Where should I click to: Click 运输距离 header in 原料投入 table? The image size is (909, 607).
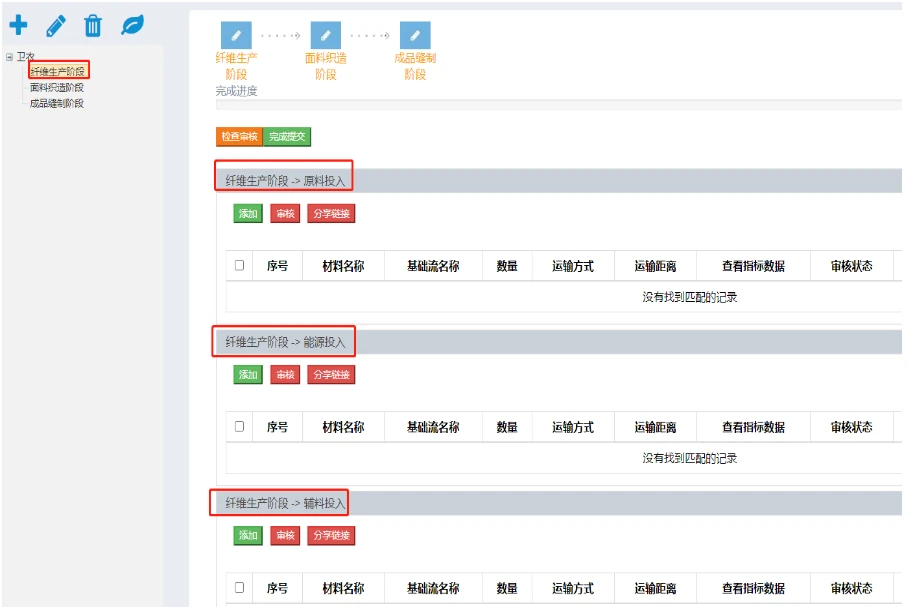(655, 266)
